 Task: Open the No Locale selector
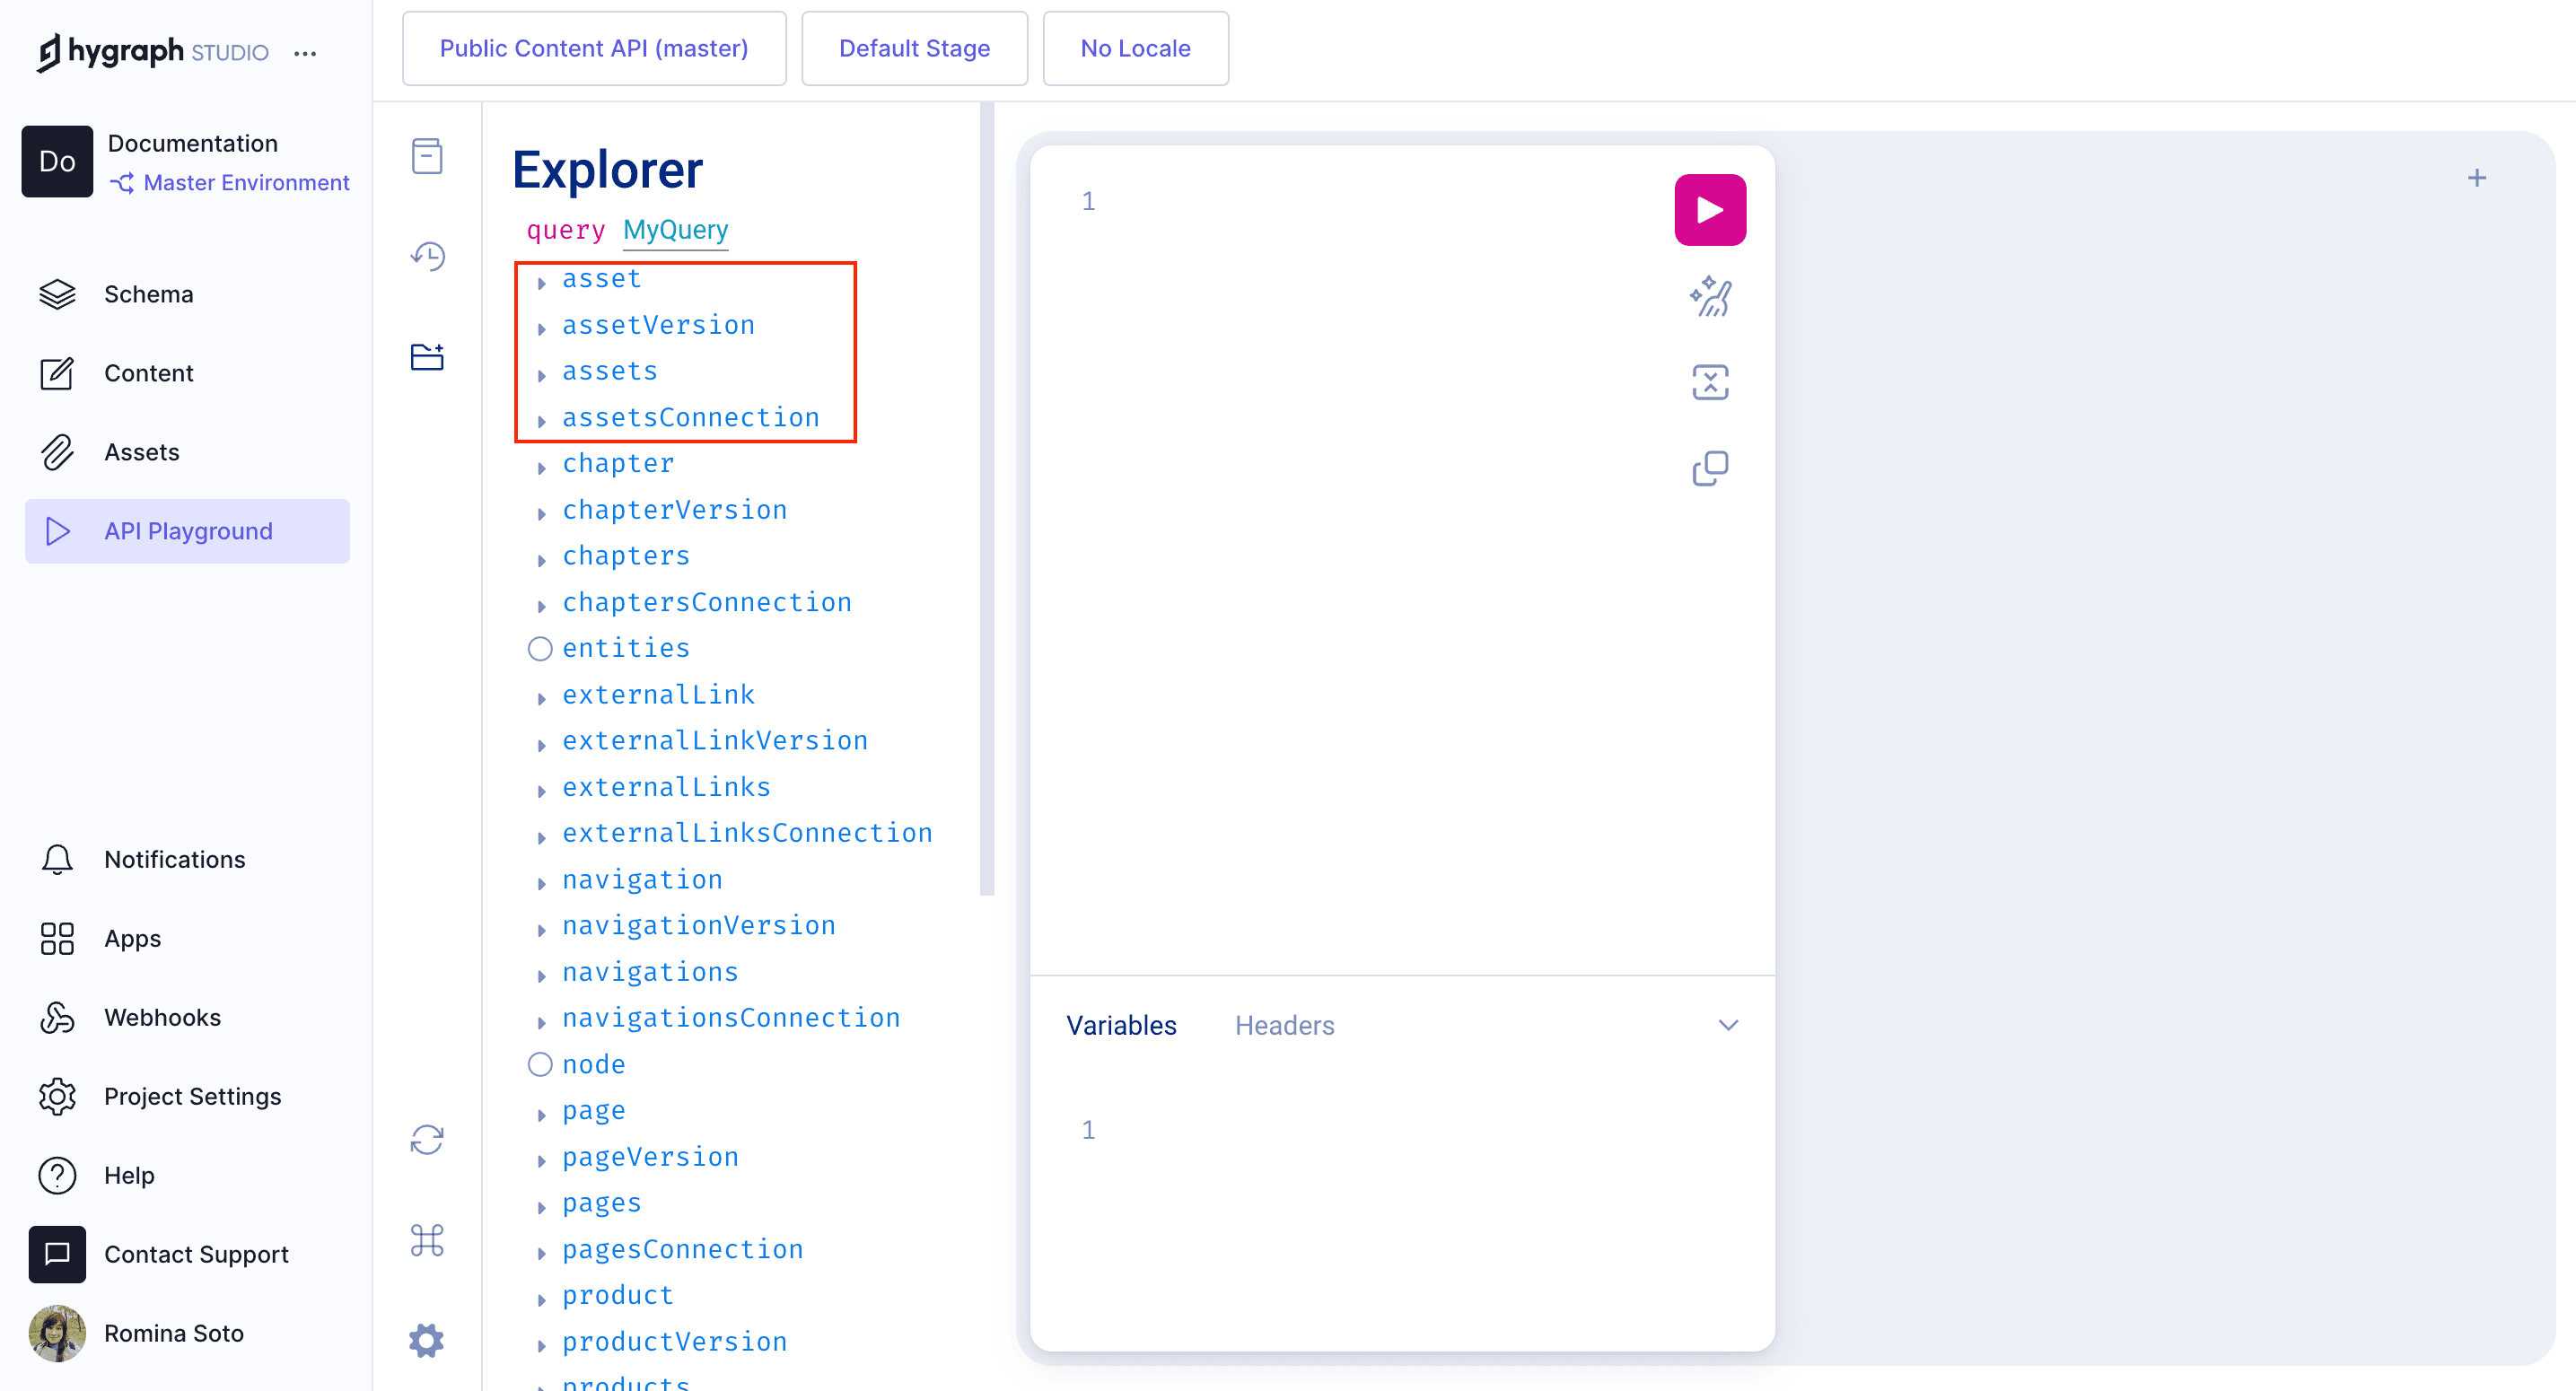click(x=1135, y=48)
